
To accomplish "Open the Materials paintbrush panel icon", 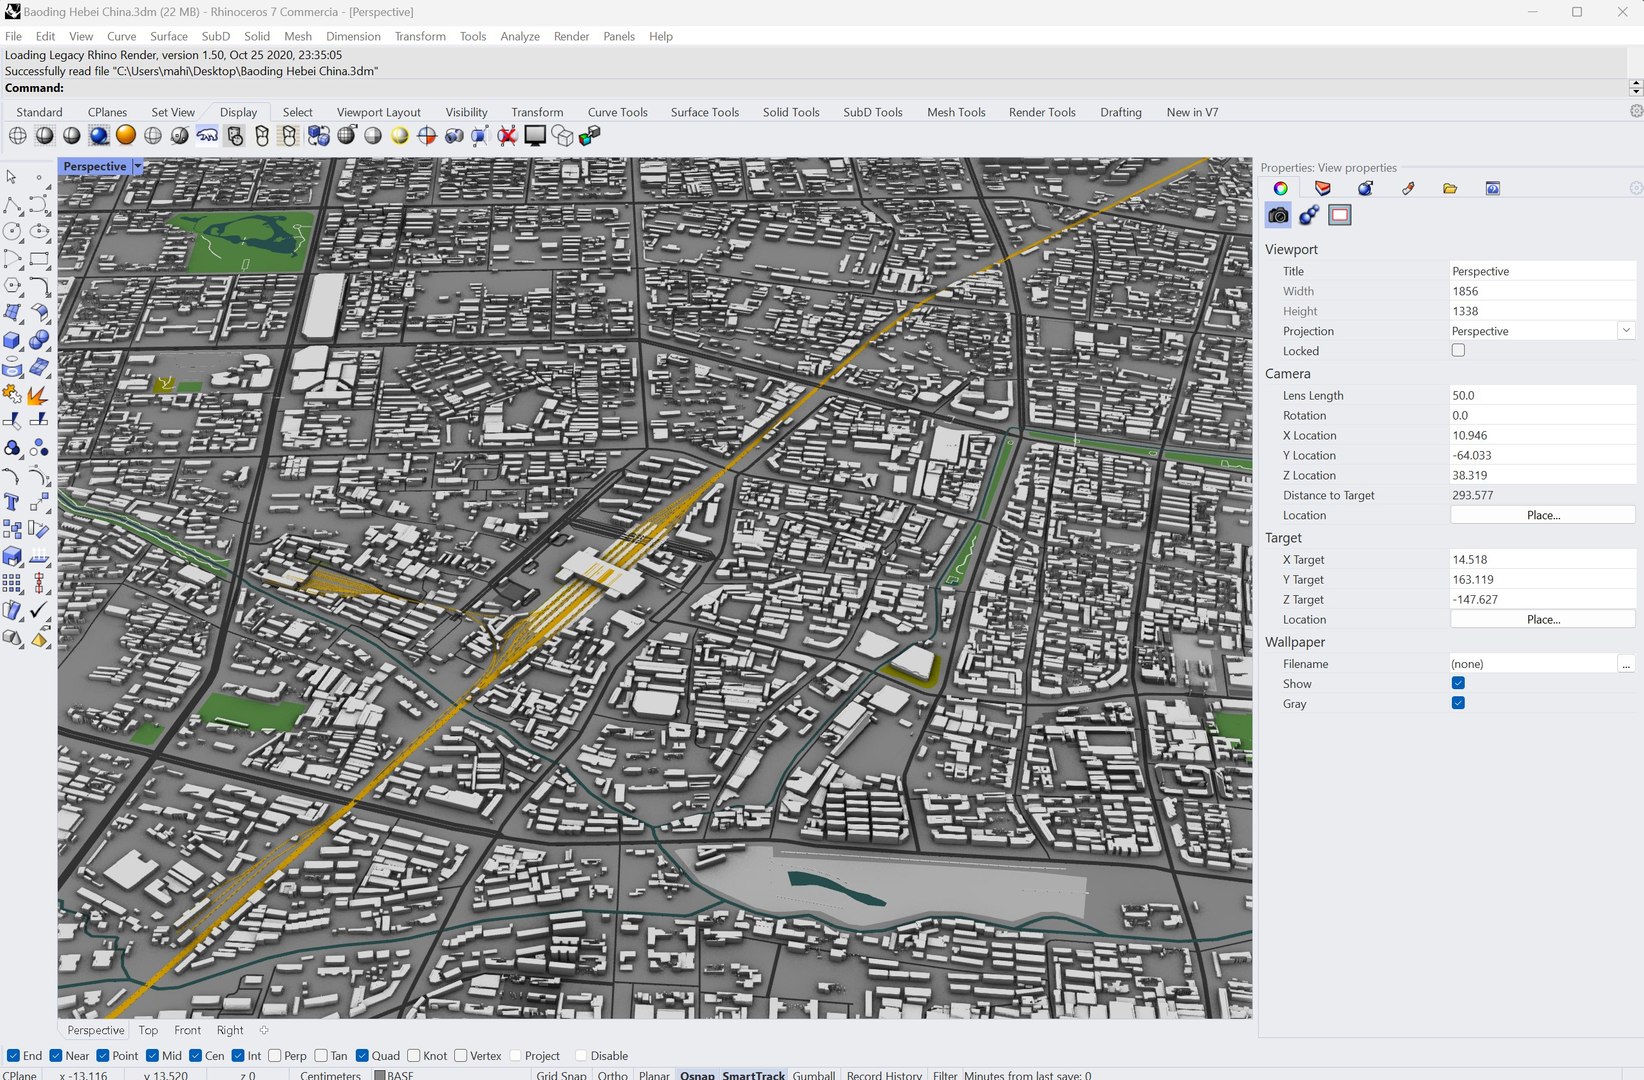I will click(x=1408, y=188).
